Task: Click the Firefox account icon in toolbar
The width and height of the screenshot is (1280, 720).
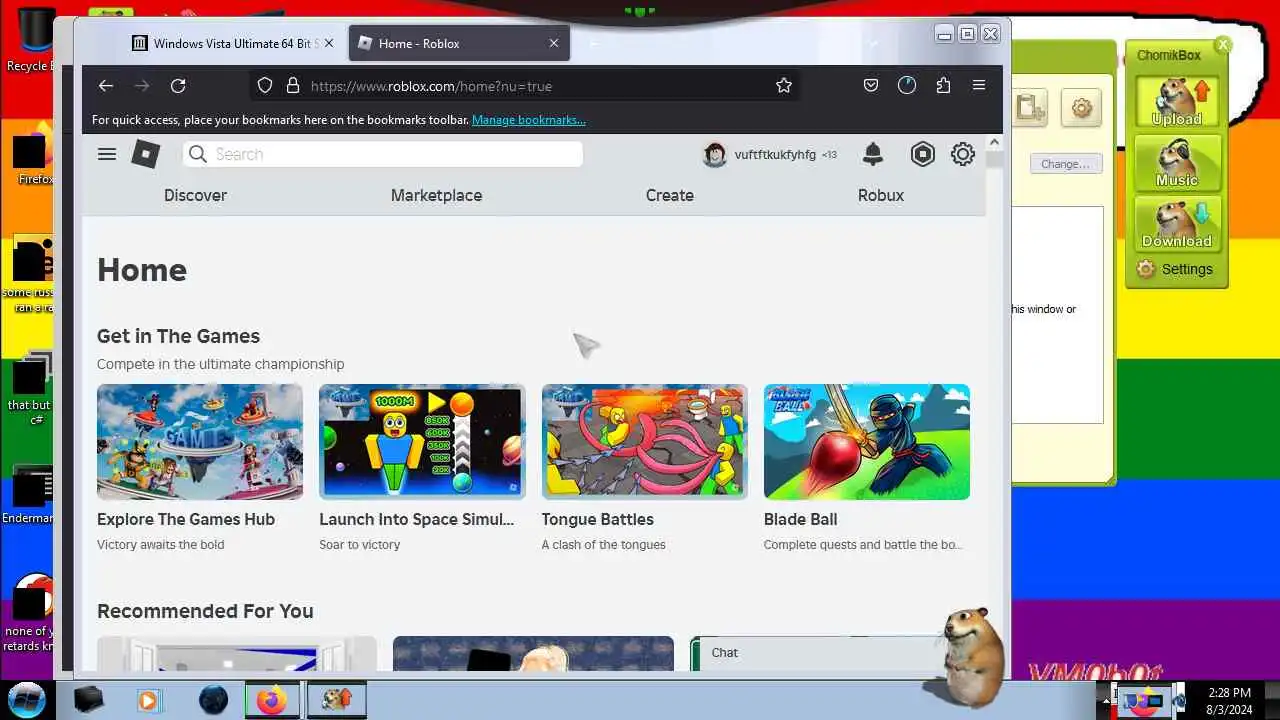Action: tap(907, 86)
